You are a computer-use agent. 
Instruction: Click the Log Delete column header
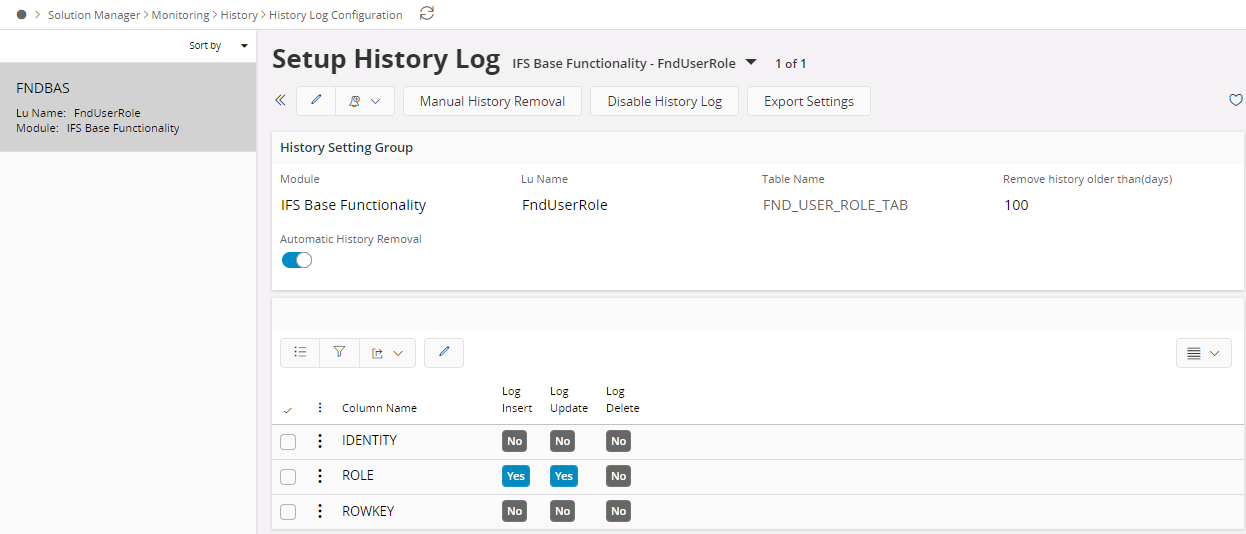[622, 400]
